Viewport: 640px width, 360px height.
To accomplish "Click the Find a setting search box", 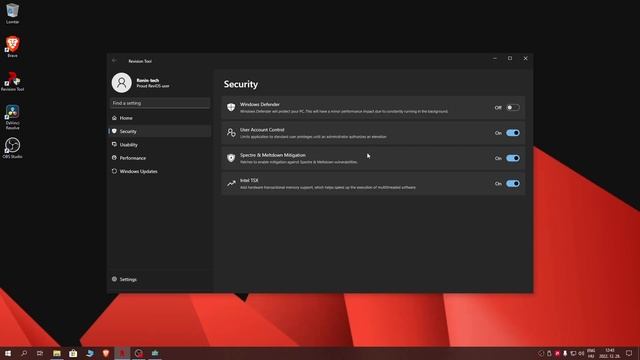I will (160, 103).
